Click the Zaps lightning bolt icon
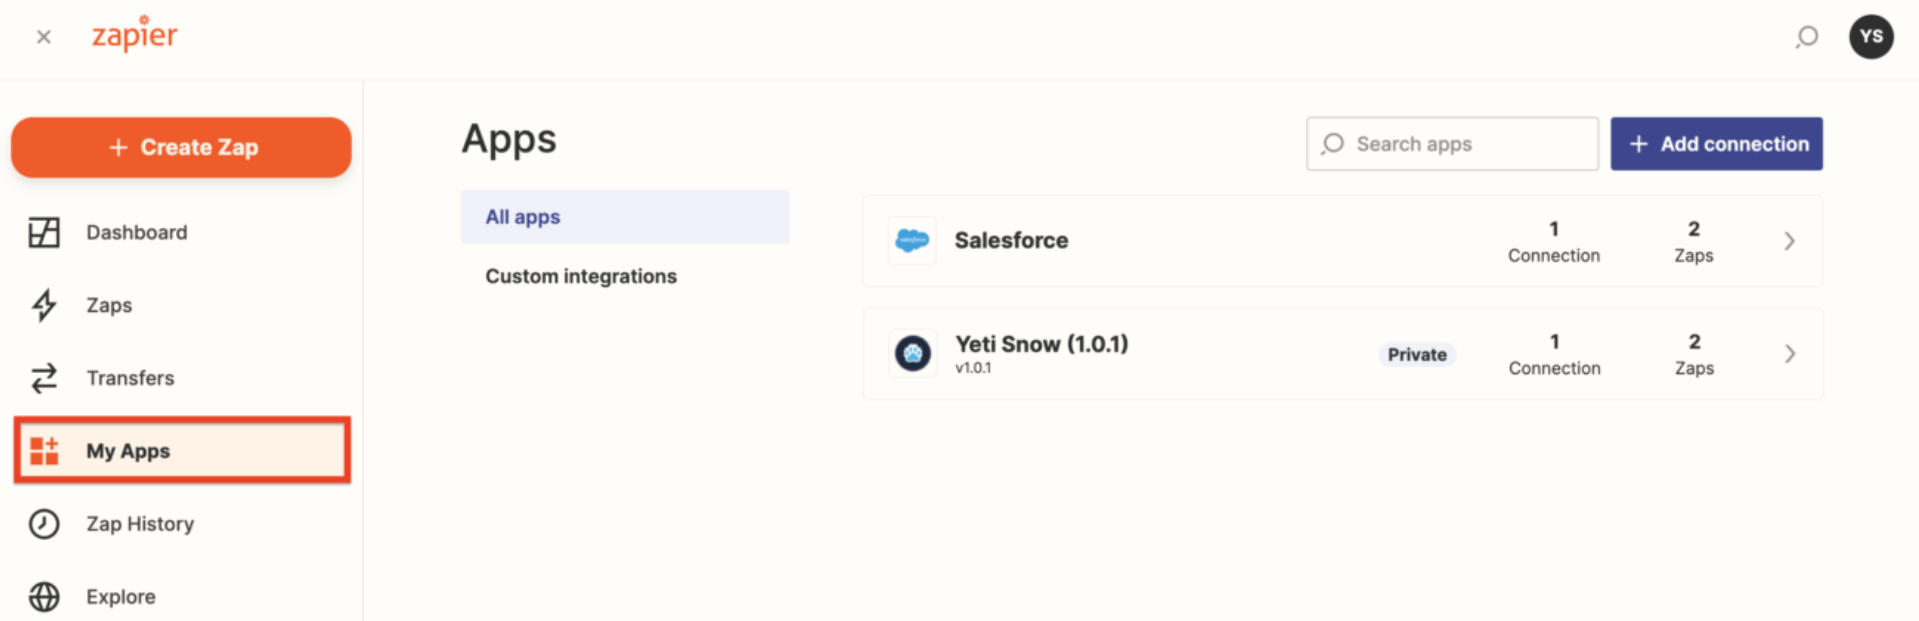 [x=44, y=305]
